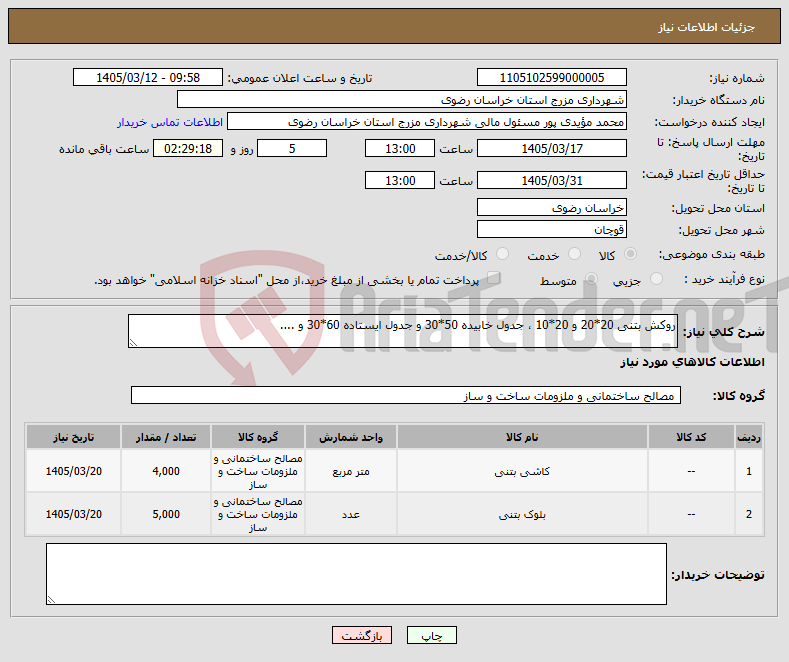Click the buyer notes resize handle
The height and width of the screenshot is (662, 789).
click(51, 600)
